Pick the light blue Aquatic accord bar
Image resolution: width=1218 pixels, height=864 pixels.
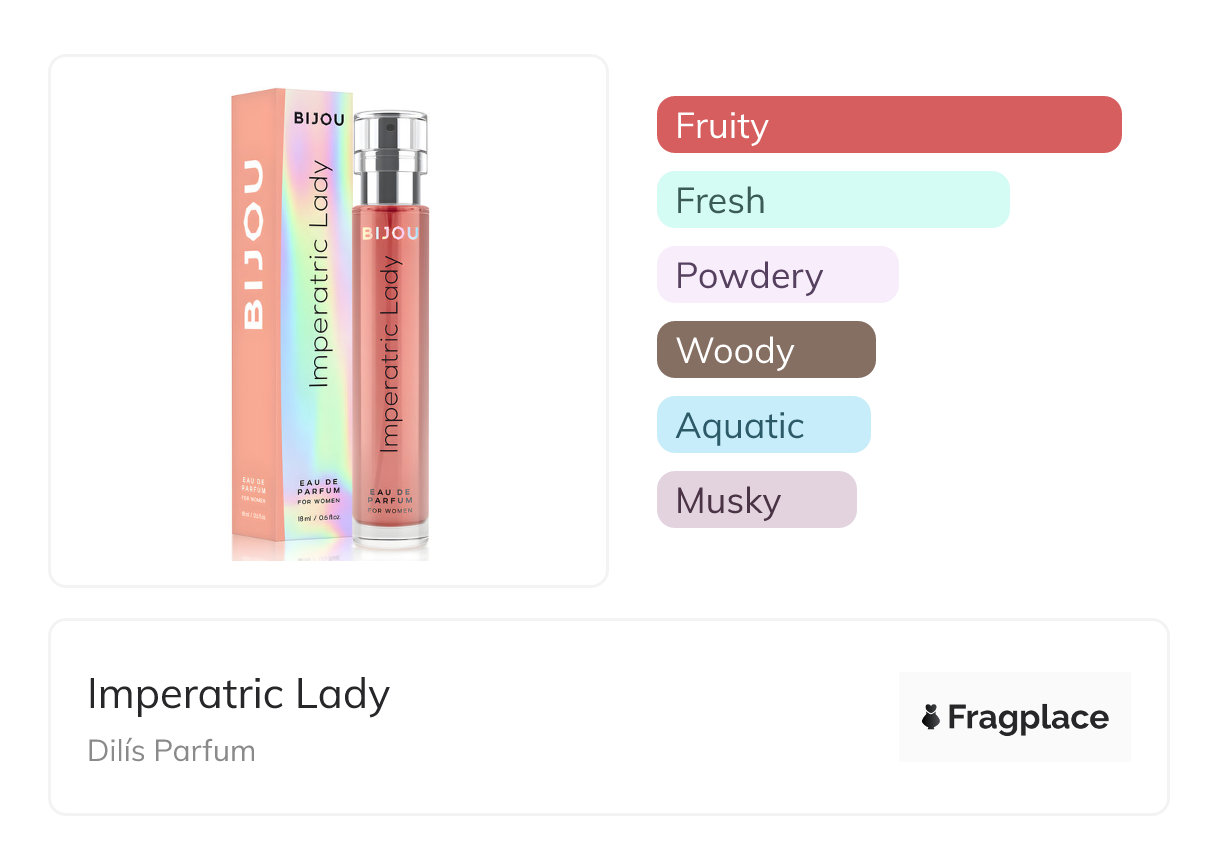click(x=763, y=425)
